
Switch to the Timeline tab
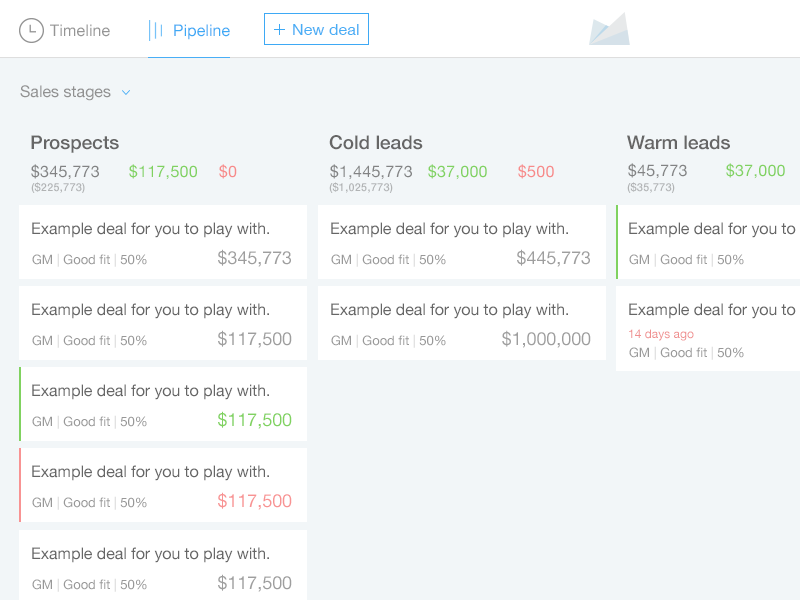point(79,30)
